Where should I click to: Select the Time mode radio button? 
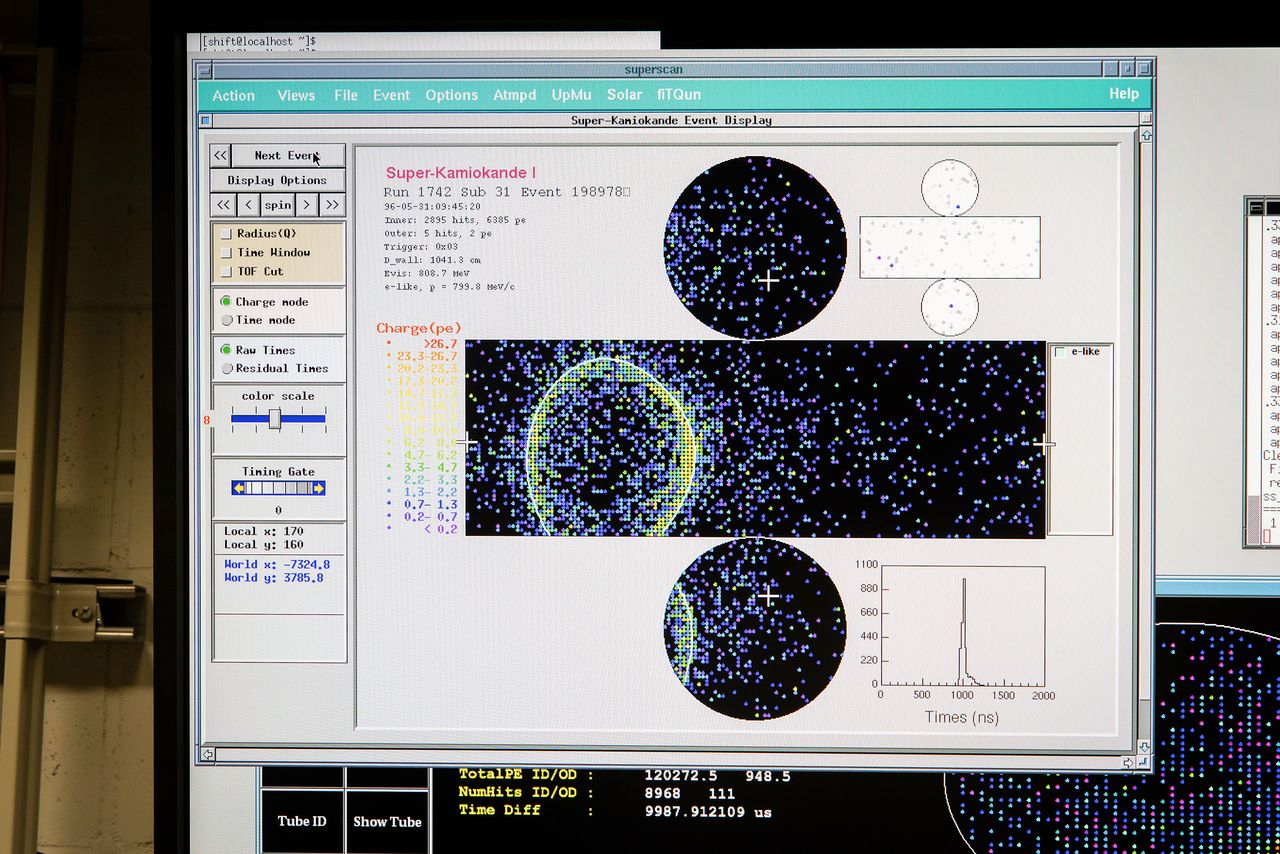click(x=226, y=320)
